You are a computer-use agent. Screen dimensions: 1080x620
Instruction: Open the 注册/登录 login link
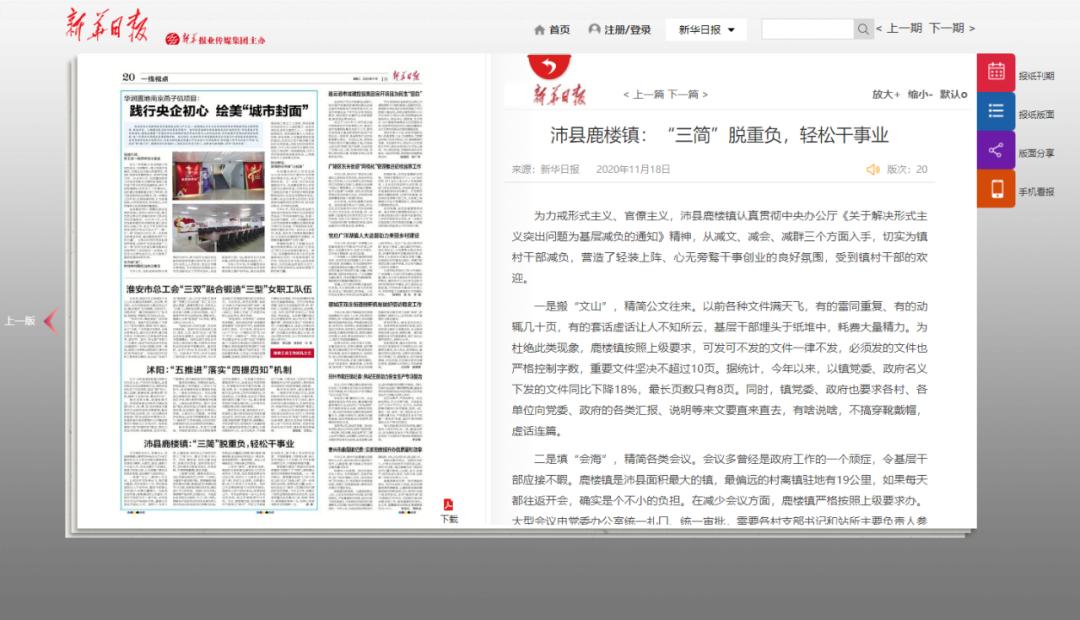coord(619,29)
